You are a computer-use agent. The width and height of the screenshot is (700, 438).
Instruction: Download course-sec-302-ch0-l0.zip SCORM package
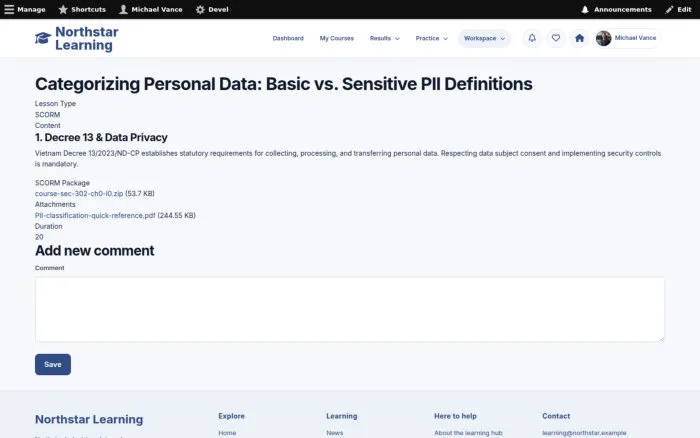pyautogui.click(x=79, y=194)
